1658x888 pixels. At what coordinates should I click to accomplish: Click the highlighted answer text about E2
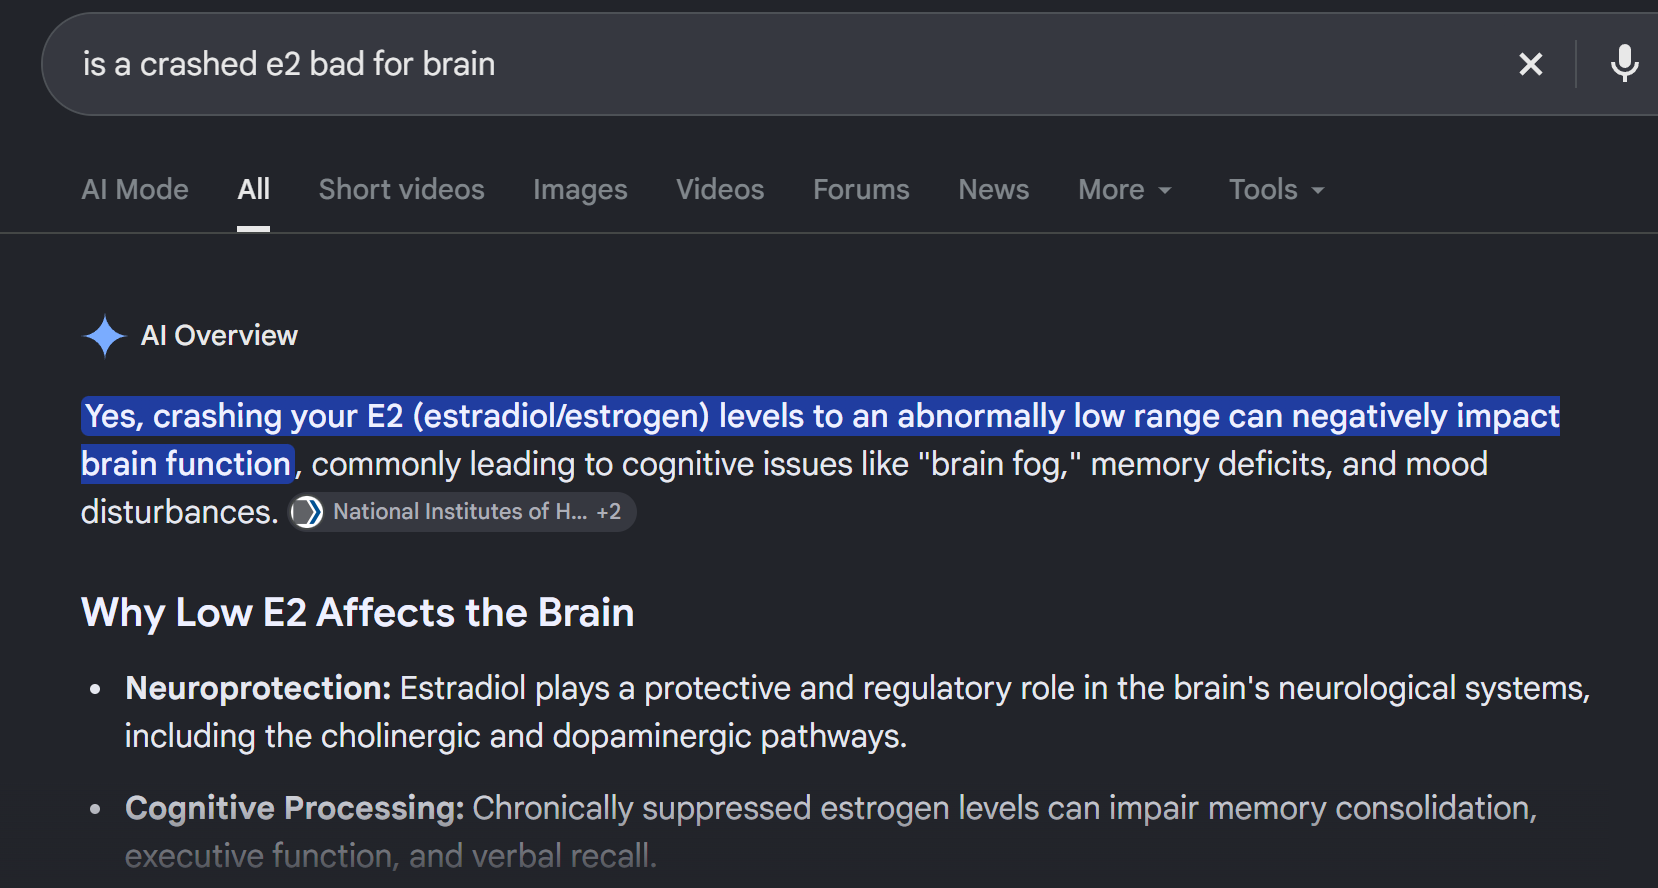click(820, 440)
